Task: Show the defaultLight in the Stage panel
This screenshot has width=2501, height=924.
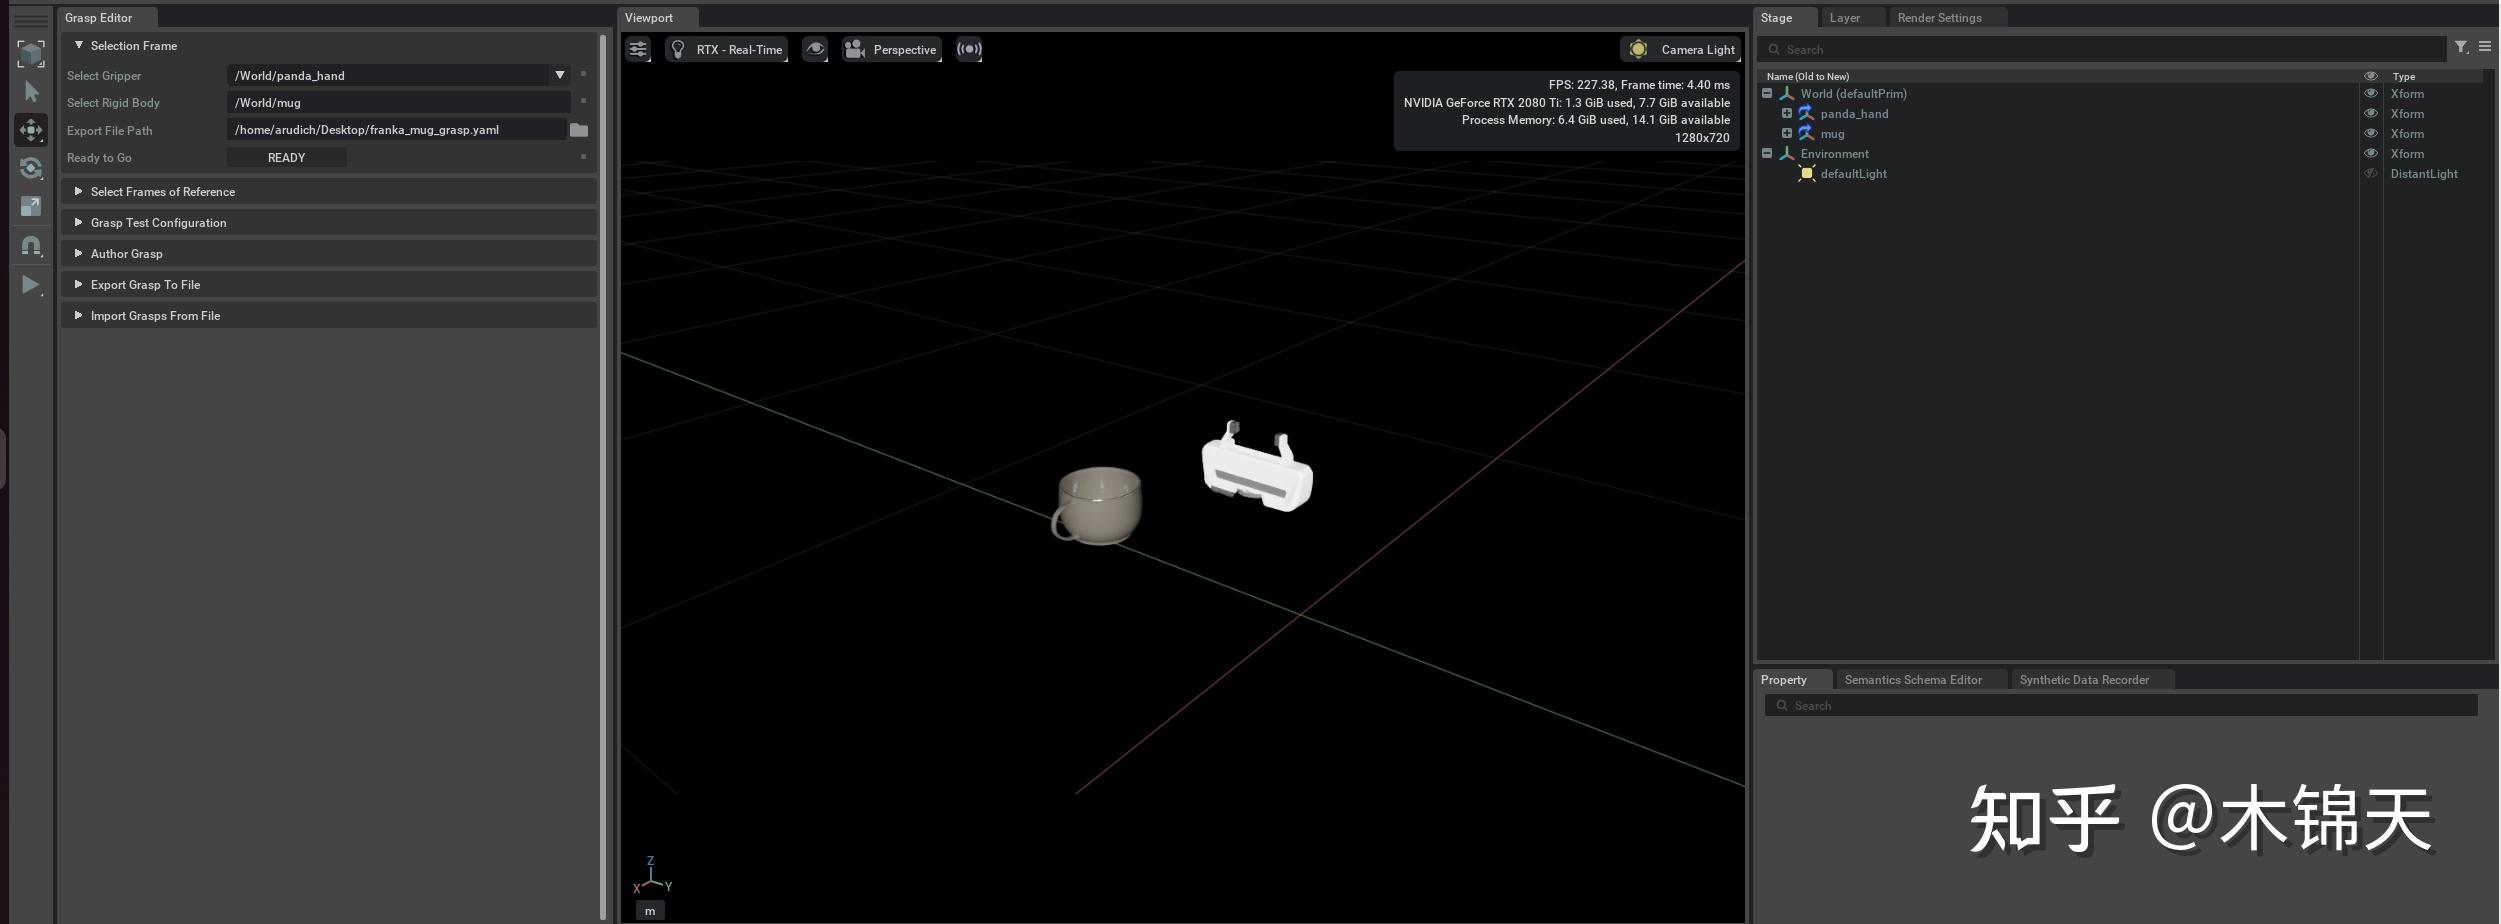Action: pos(2371,173)
